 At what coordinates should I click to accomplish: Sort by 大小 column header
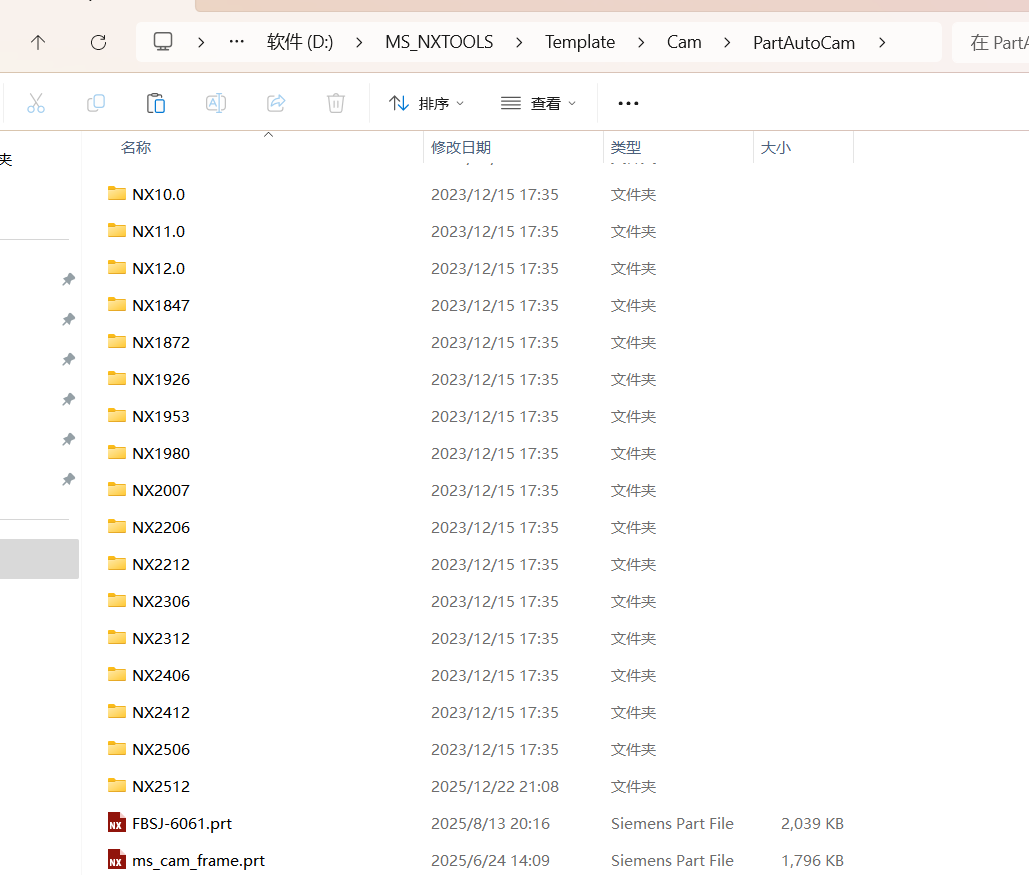(x=776, y=148)
